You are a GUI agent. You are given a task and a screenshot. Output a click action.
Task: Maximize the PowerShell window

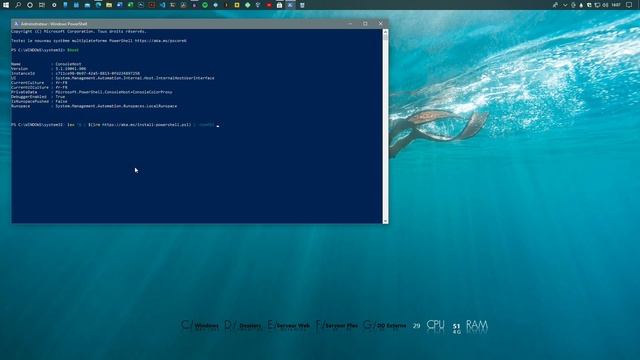tap(365, 24)
